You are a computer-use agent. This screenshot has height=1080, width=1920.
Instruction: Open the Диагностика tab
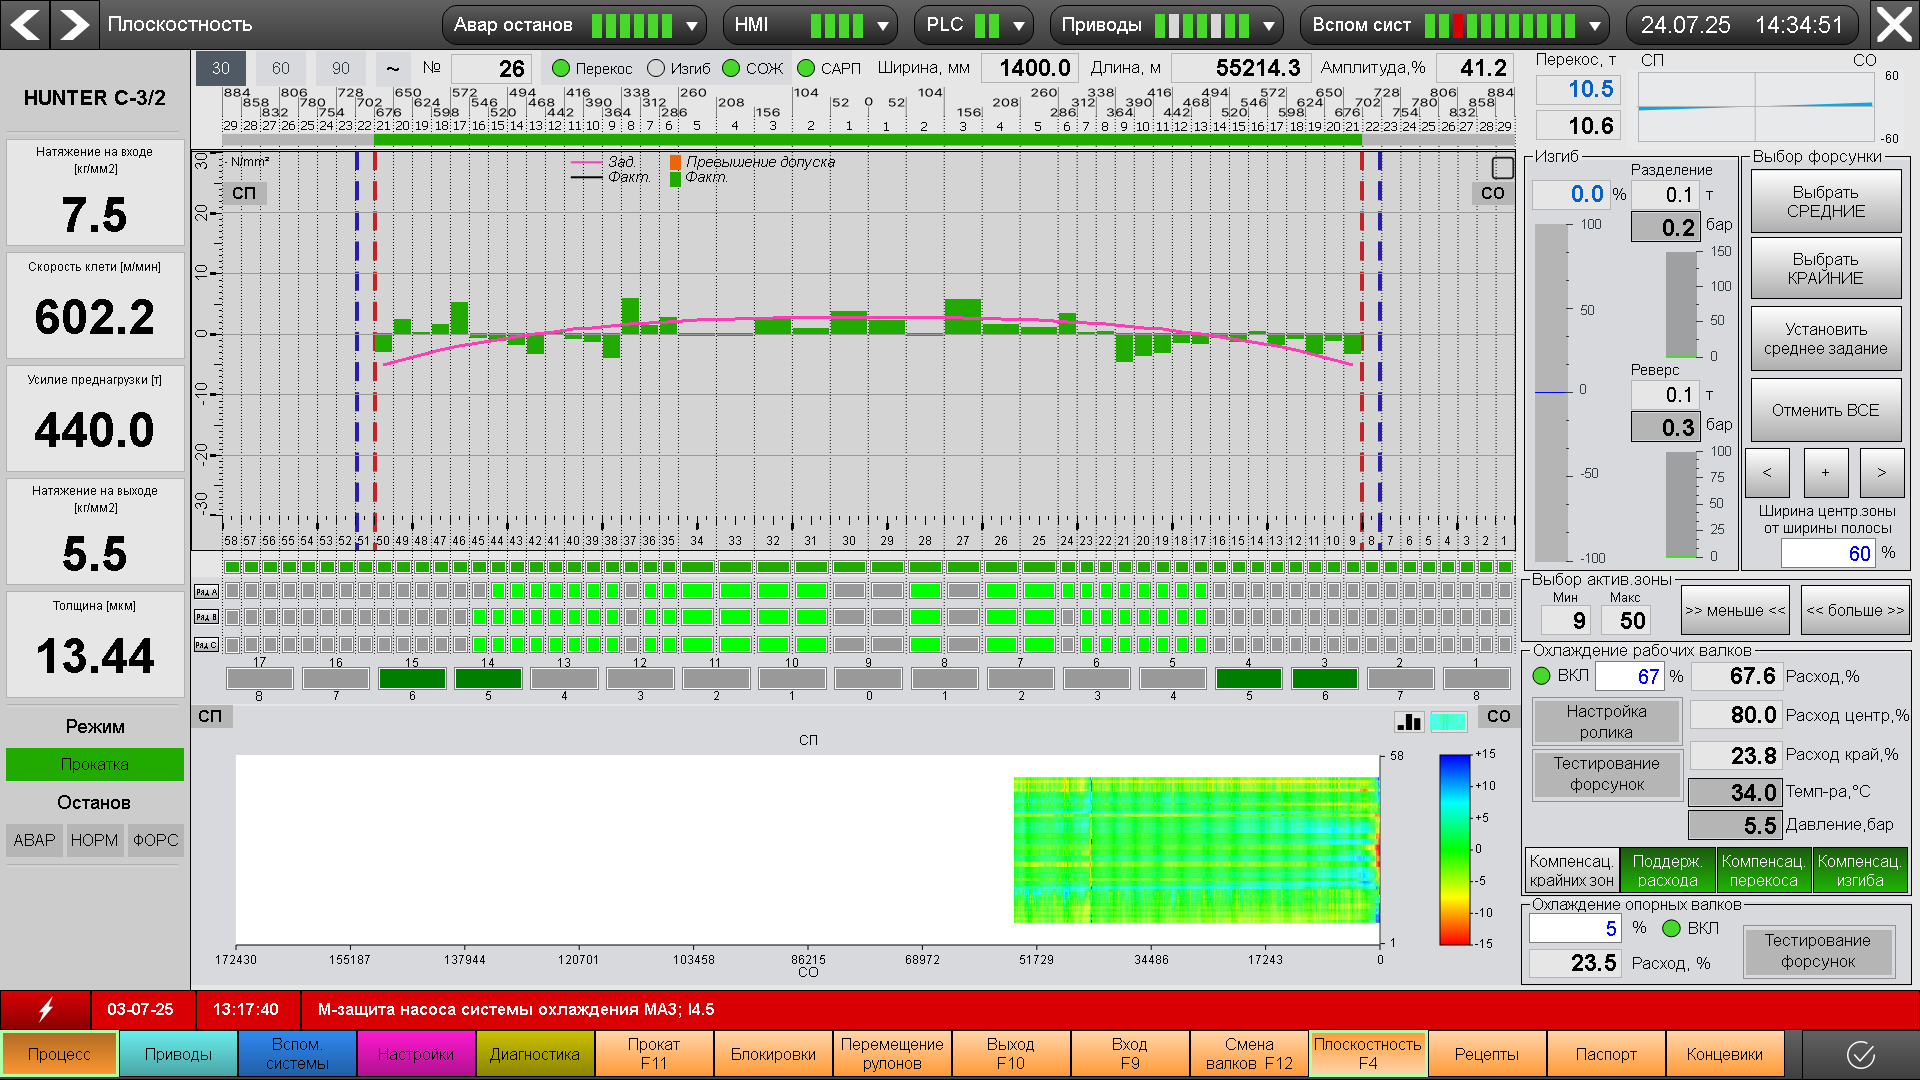[534, 1054]
